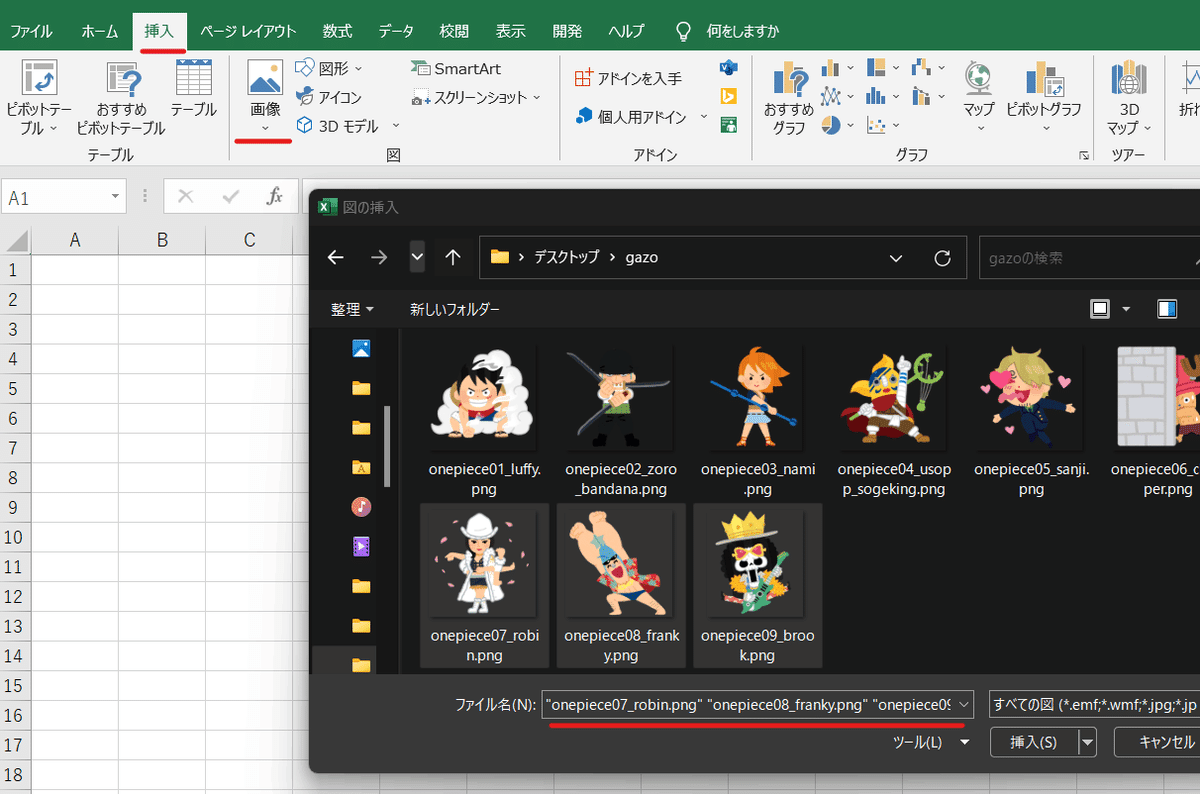Click the ピボットグラフ (PivotChart) button

point(1044,97)
